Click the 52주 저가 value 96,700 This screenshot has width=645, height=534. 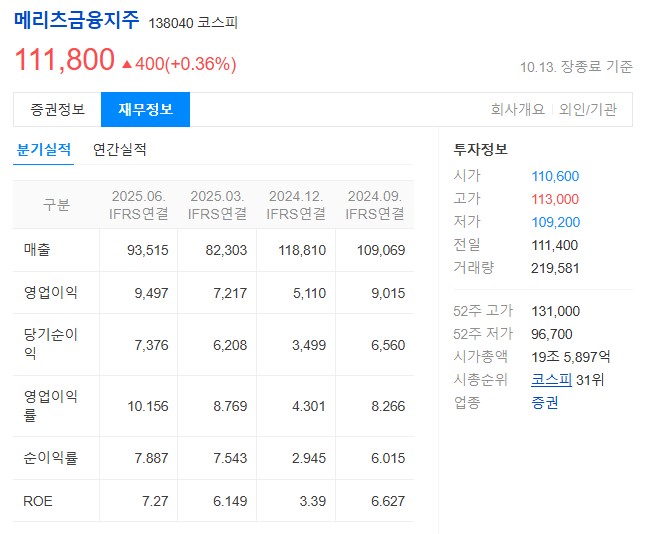point(552,334)
